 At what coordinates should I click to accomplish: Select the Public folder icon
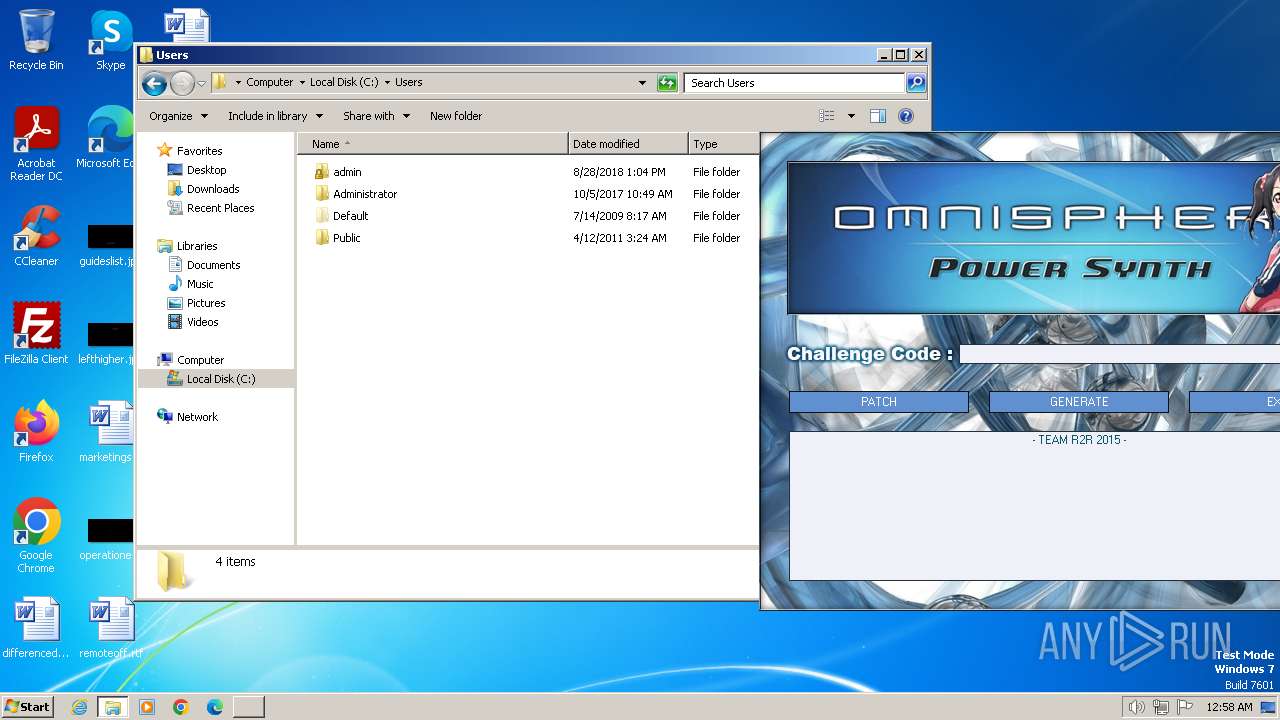(x=321, y=238)
